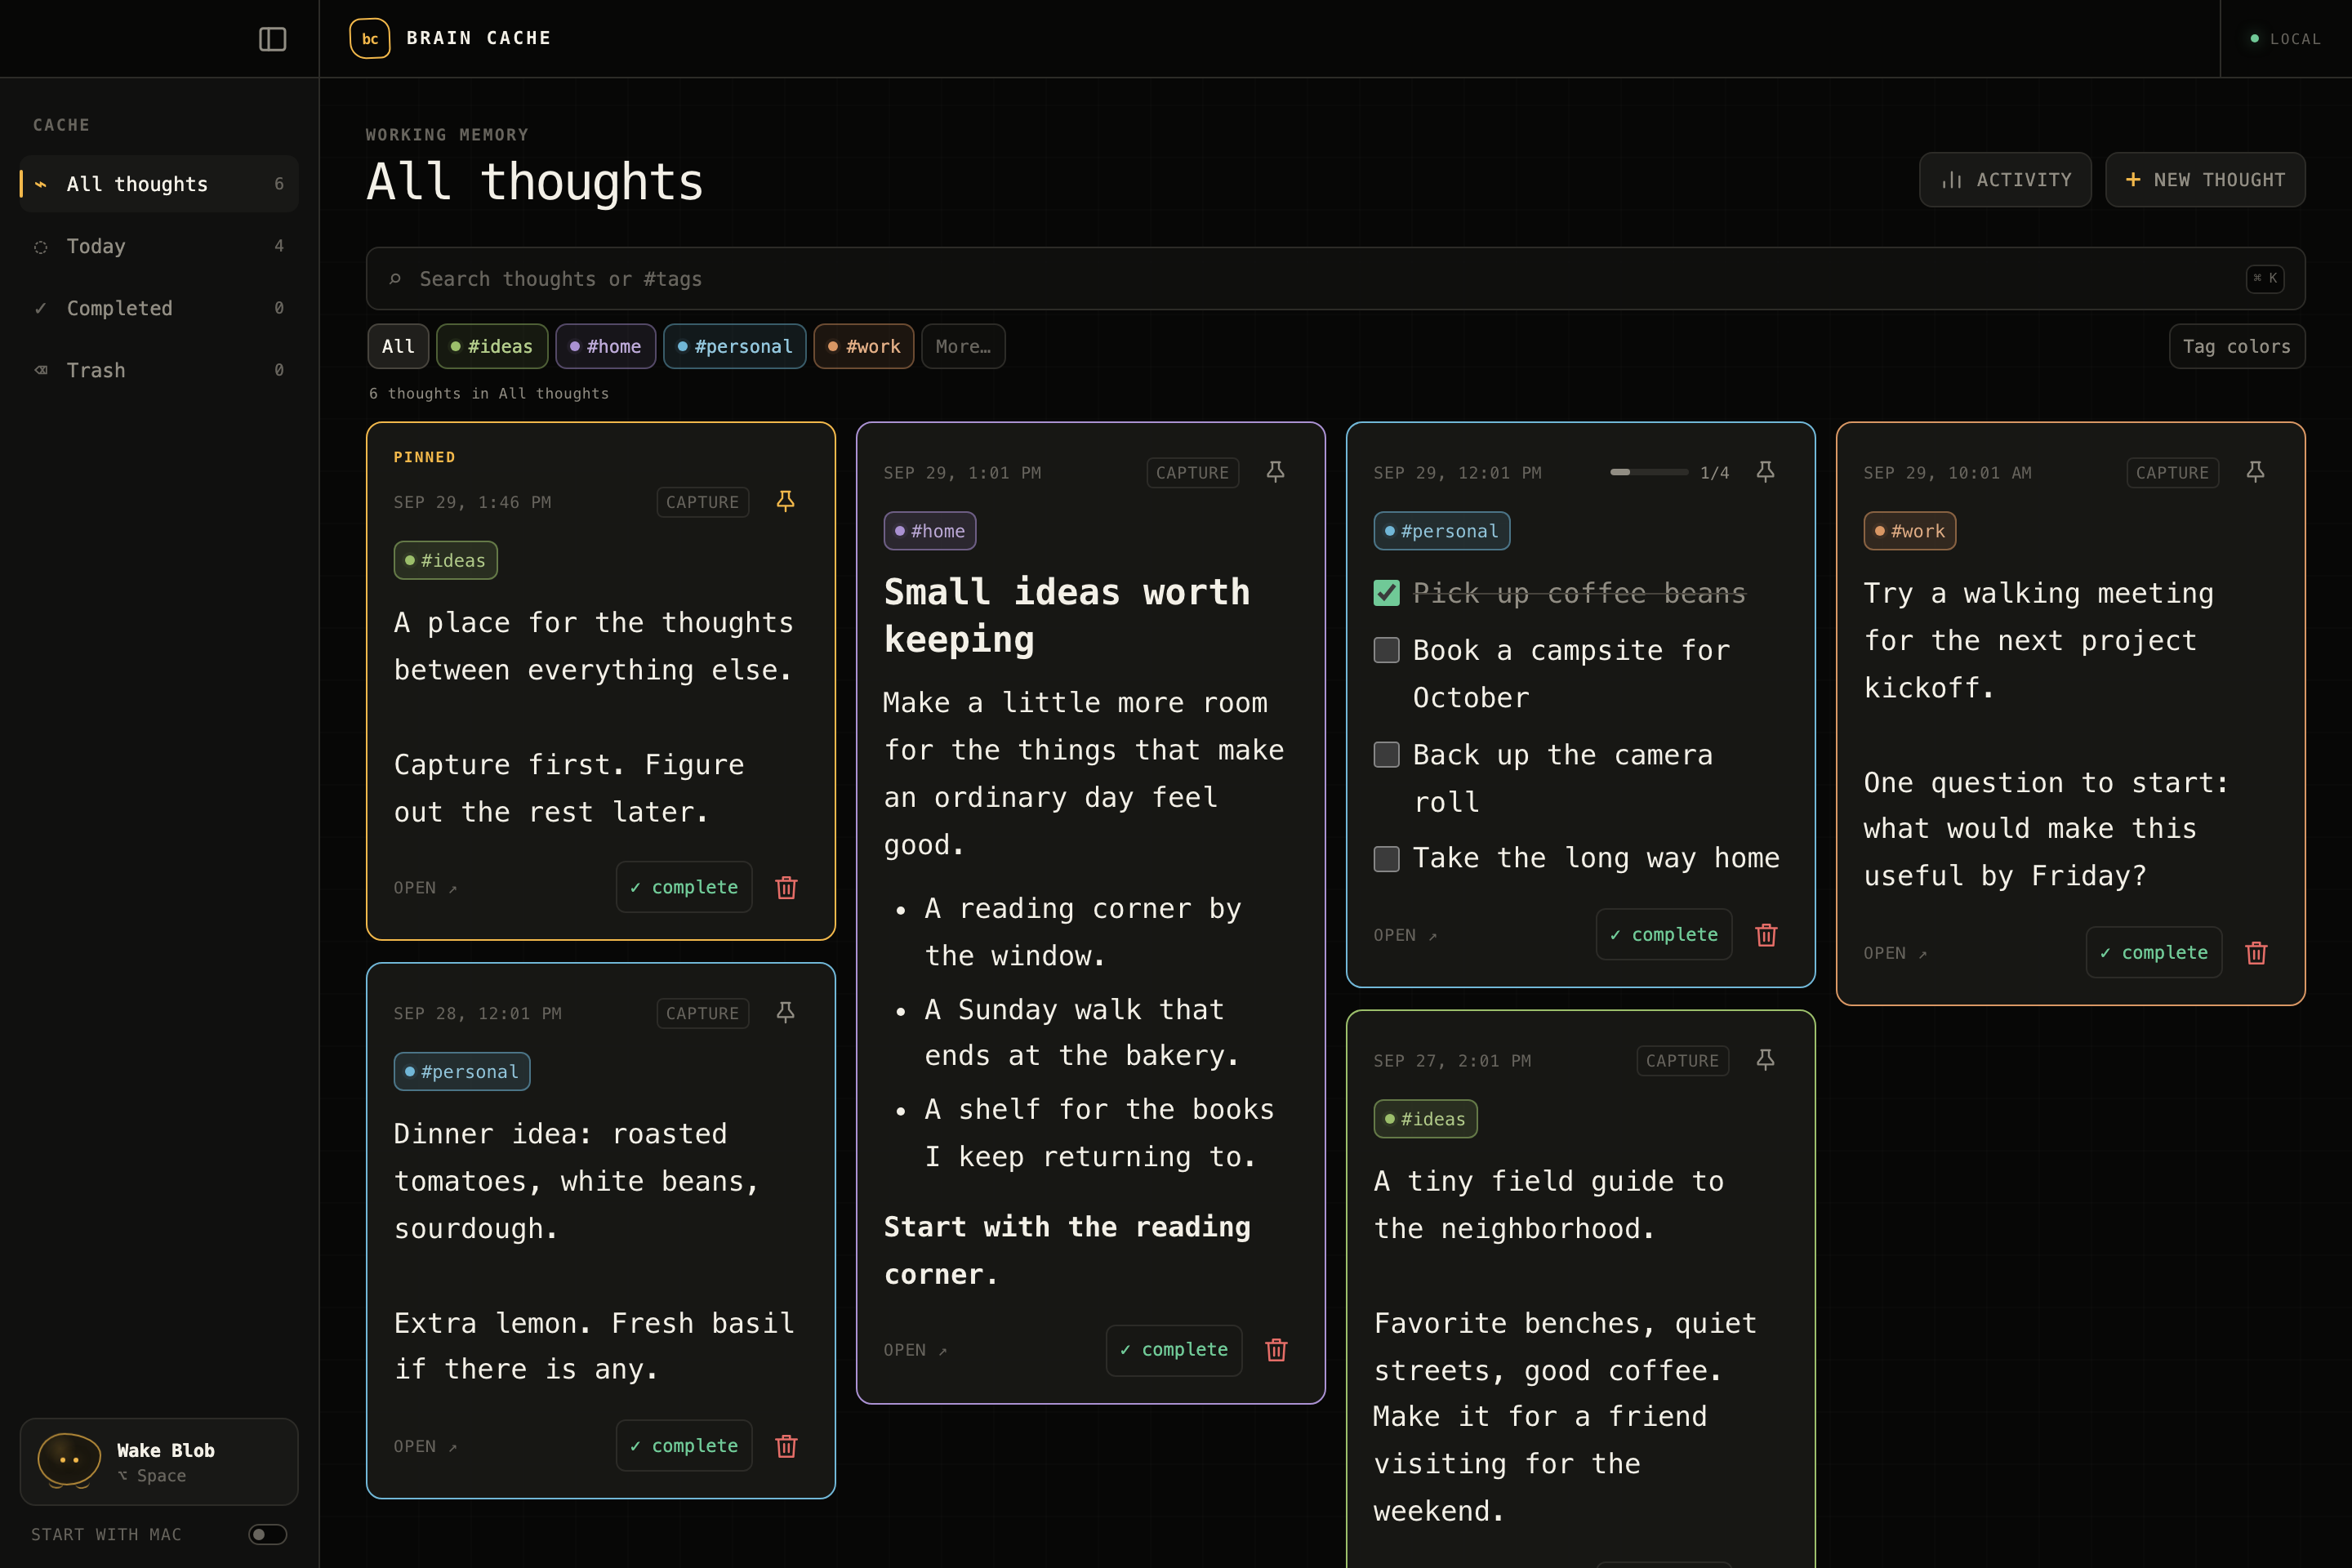Trash the walking meeting thought
Viewport: 2352px width, 1568px height.
[2257, 953]
